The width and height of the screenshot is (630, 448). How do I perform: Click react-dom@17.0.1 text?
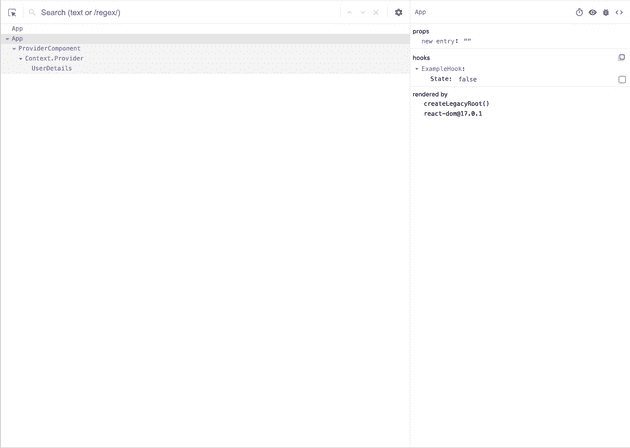(453, 114)
